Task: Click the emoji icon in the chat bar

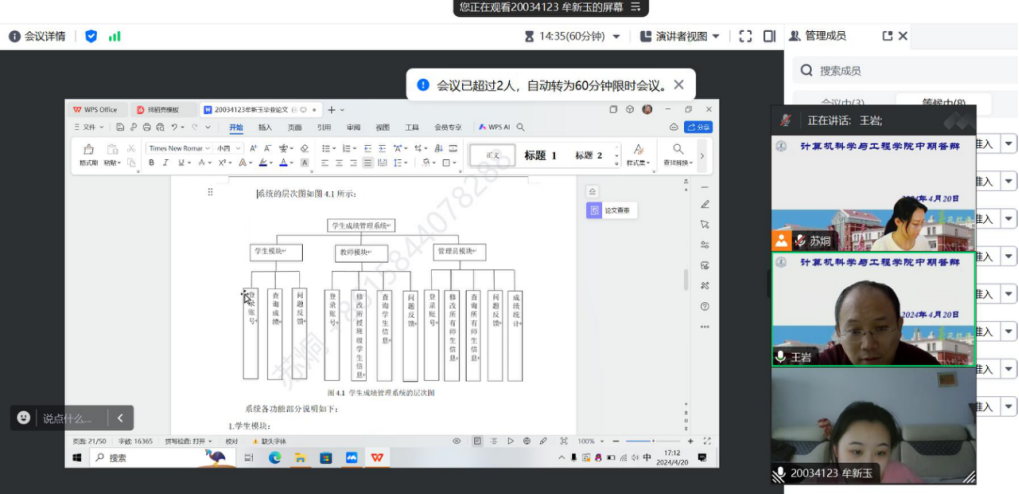Action: tap(23, 418)
